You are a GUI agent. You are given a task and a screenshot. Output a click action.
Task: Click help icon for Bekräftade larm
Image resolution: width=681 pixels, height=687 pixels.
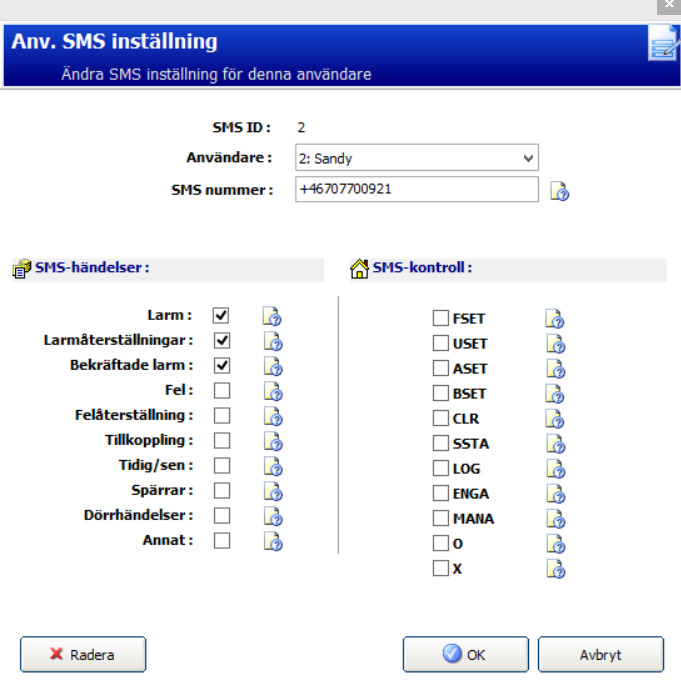pos(272,366)
